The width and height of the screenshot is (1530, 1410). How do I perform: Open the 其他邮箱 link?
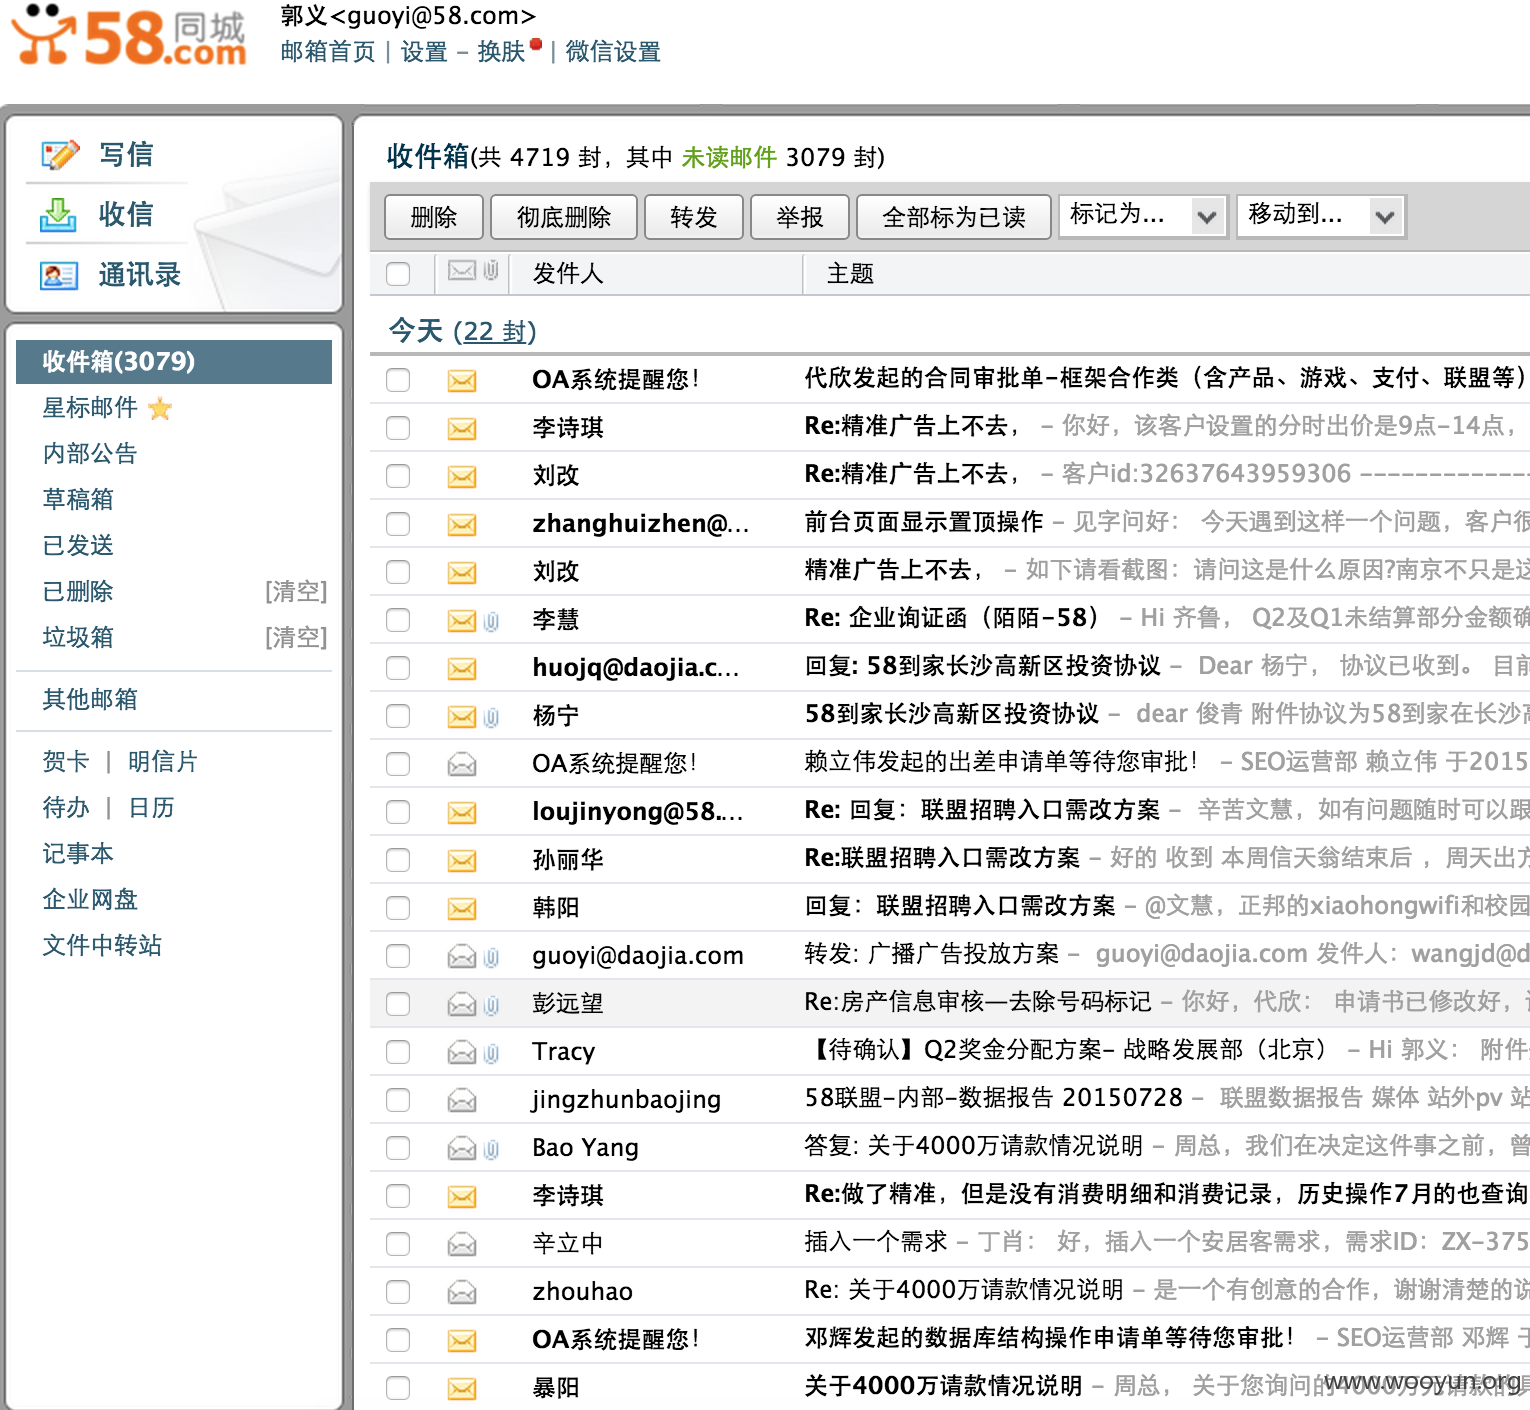coord(90,700)
